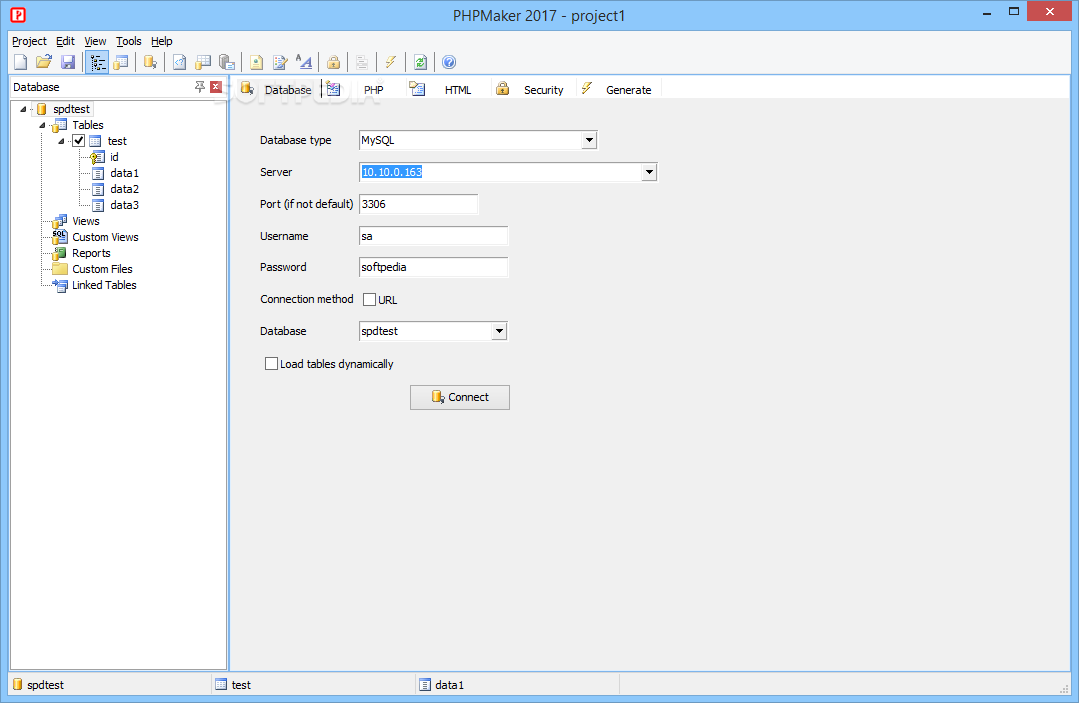Open the Database type dropdown
Viewport: 1079px width, 703px height.
coord(589,140)
